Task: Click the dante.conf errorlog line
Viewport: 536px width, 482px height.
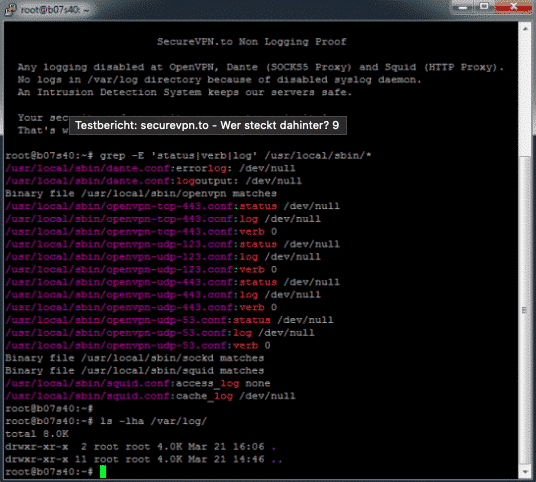Action: tap(150, 169)
